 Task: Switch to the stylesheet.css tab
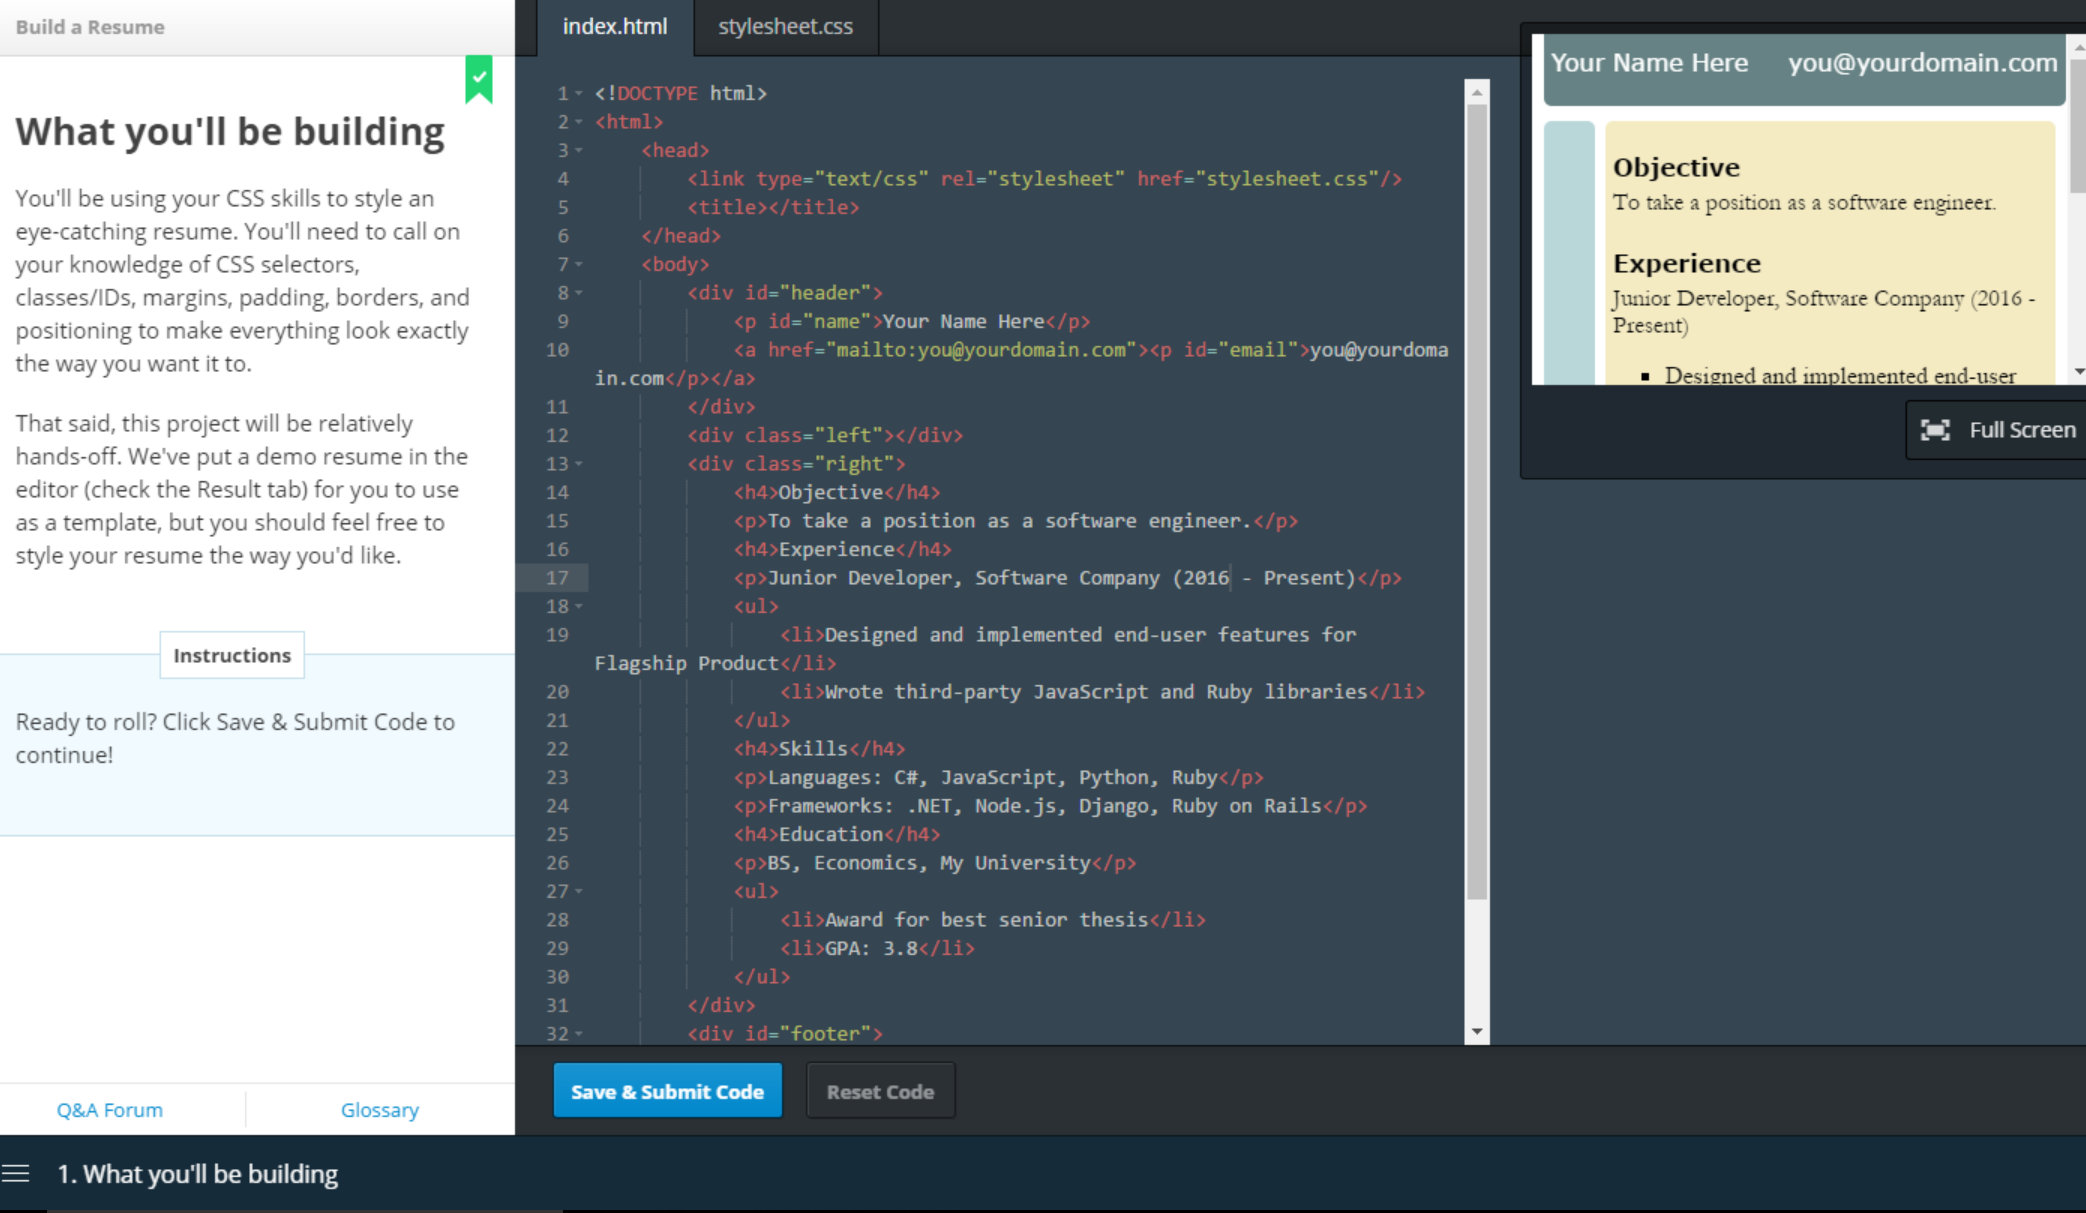click(x=785, y=27)
